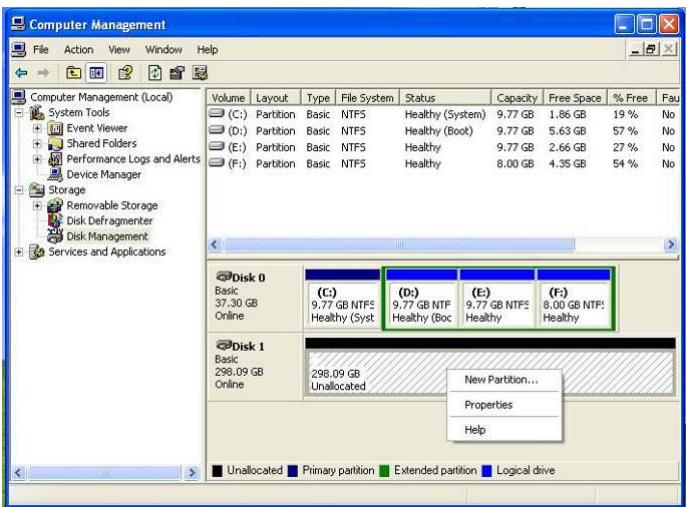Sort by the Status column header
687x507 pixels.
(x=445, y=98)
